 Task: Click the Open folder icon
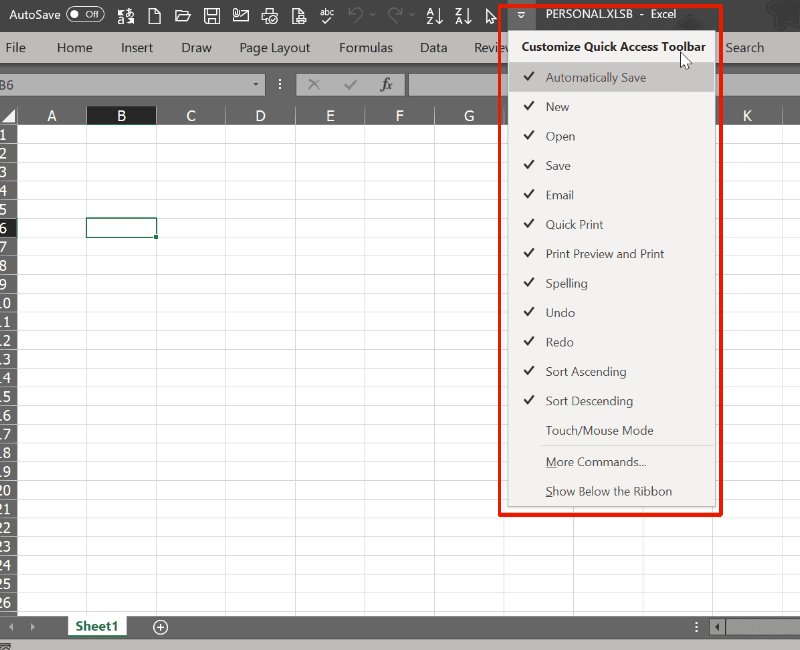[182, 16]
